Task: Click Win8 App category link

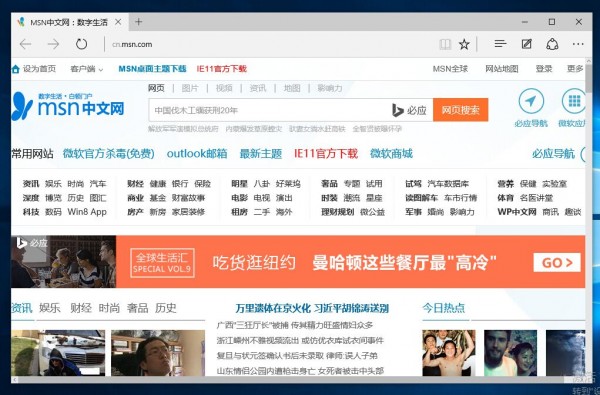Action: [87, 212]
